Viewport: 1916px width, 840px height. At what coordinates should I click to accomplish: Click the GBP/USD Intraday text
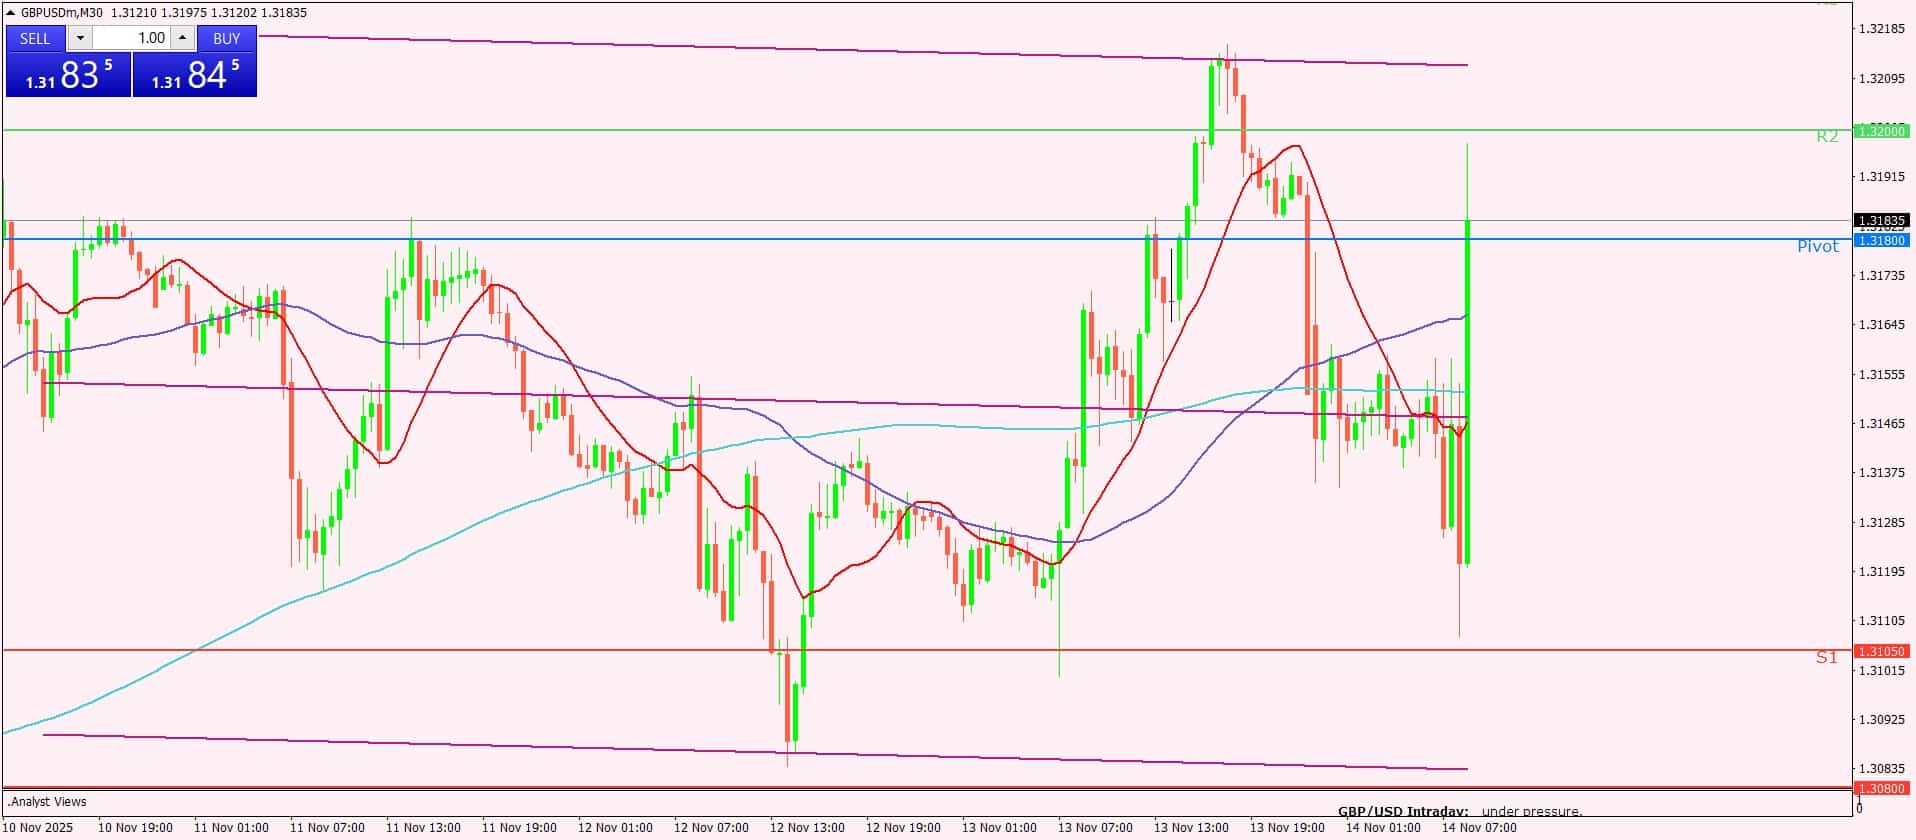tap(1403, 812)
